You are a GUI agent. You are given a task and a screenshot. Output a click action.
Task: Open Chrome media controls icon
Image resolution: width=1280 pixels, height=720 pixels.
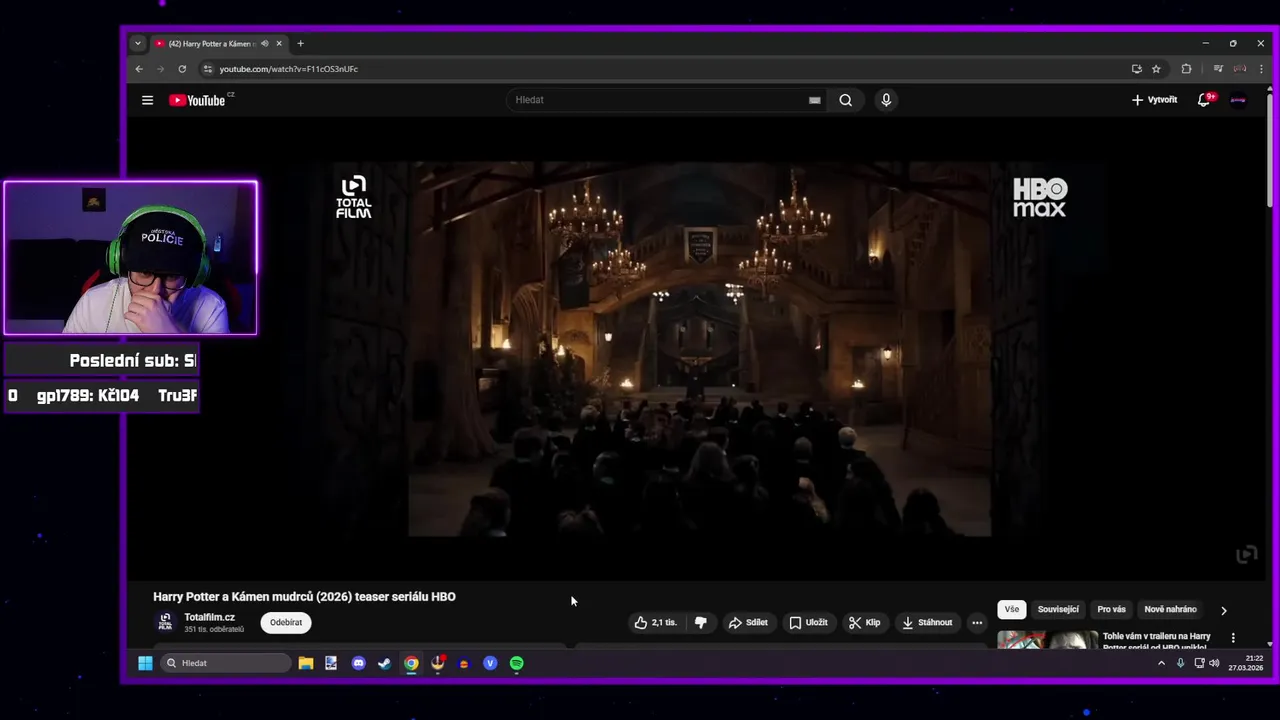(1218, 69)
